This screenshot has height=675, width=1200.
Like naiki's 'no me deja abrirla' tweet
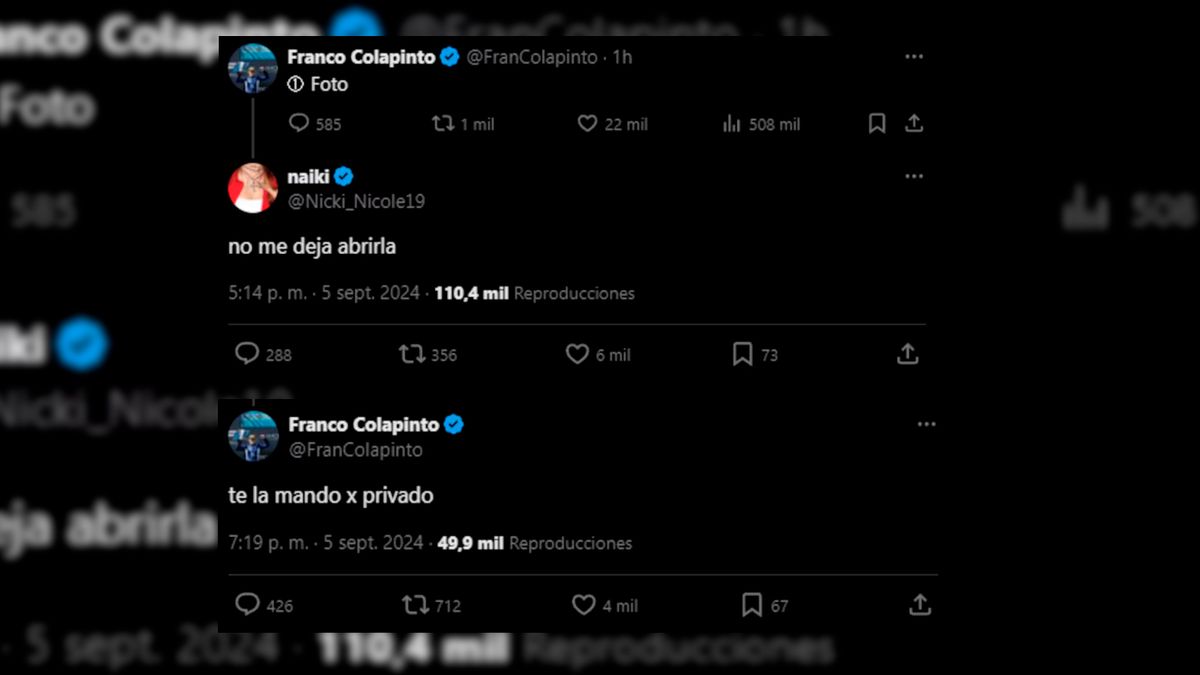tap(577, 354)
